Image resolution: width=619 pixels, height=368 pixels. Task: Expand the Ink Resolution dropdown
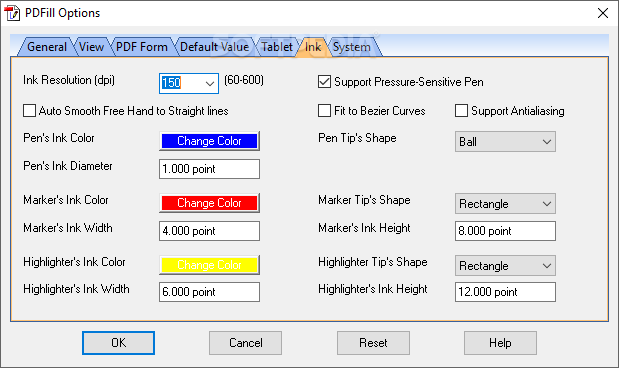click(210, 83)
